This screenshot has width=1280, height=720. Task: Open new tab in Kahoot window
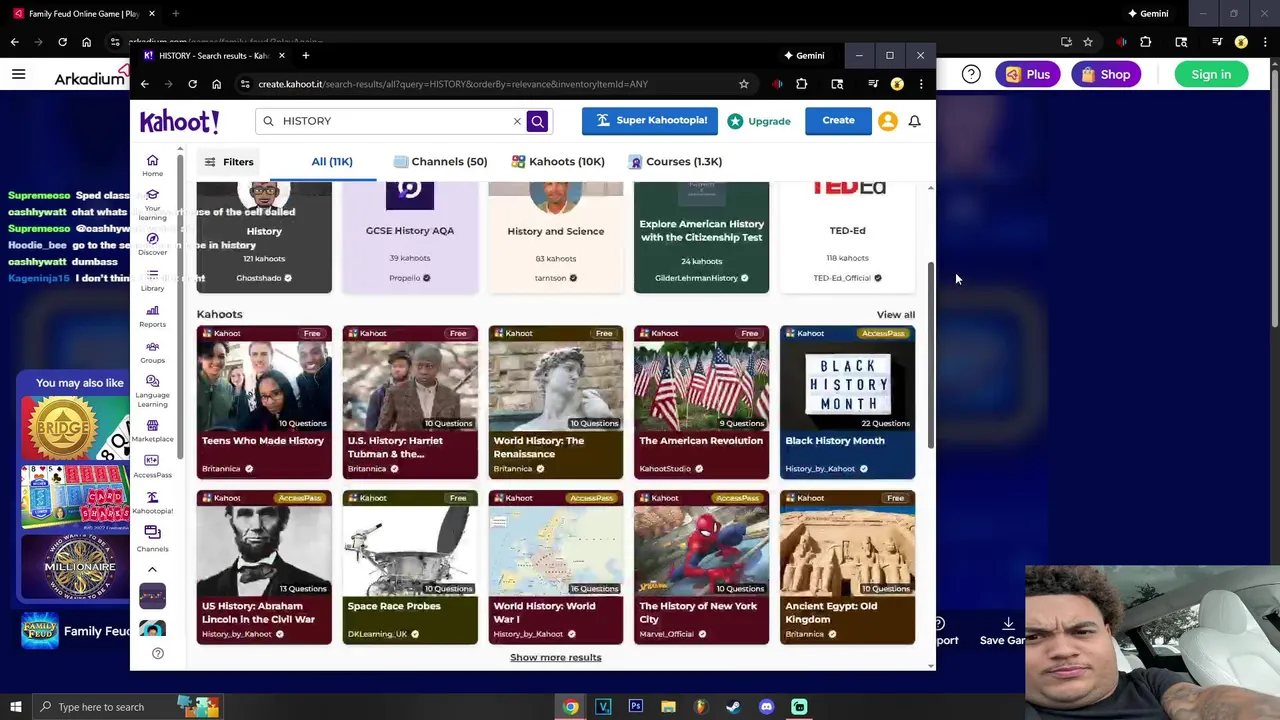[x=305, y=55]
